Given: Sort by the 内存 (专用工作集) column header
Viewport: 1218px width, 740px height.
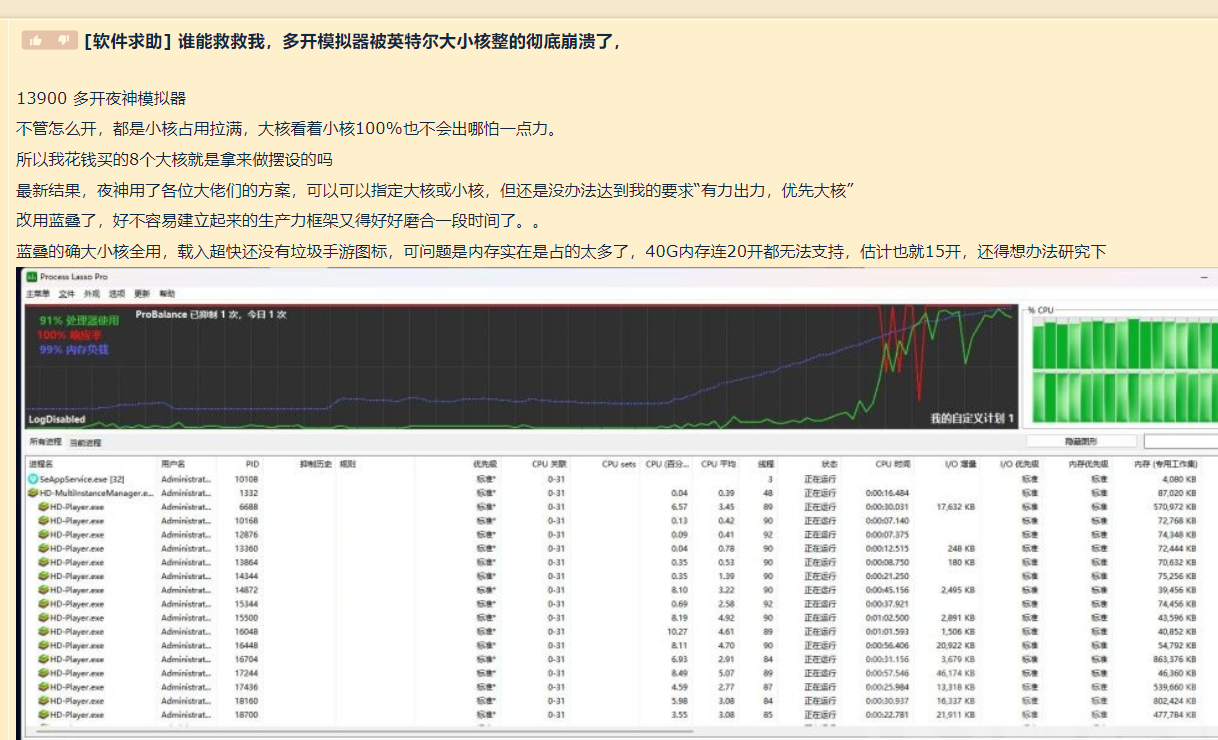Looking at the screenshot, I should (1165, 464).
